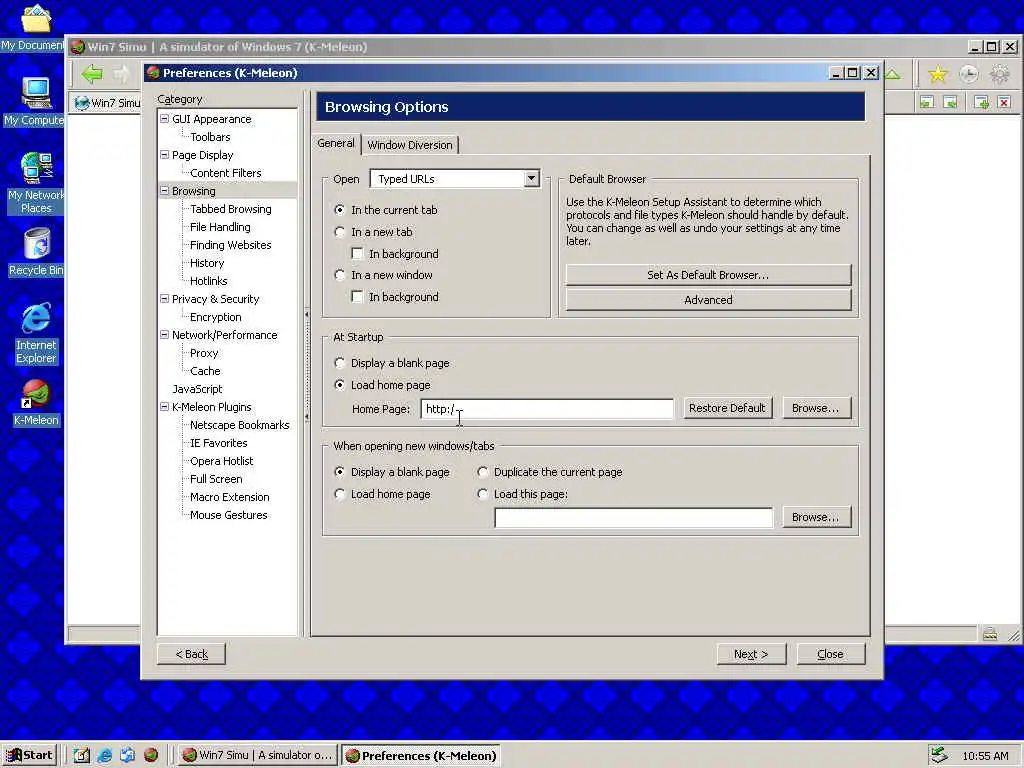Click Content Filters in category tree

tap(225, 173)
